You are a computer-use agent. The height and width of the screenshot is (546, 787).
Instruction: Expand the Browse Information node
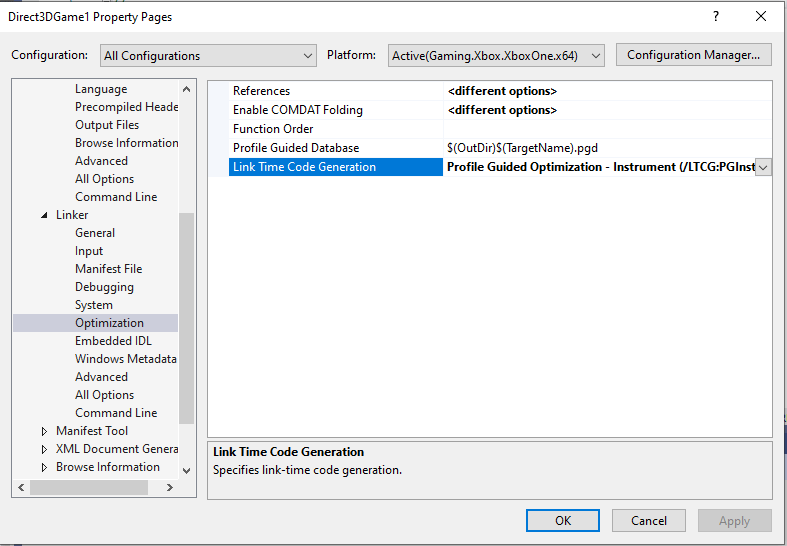44,467
